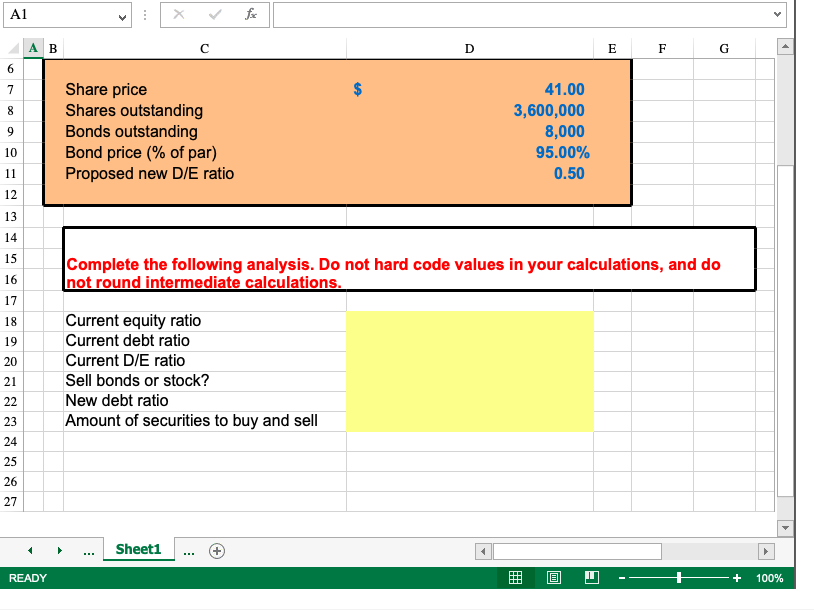This screenshot has width=814, height=613.
Task: Zoom in with the plus icon
Action: point(737,578)
